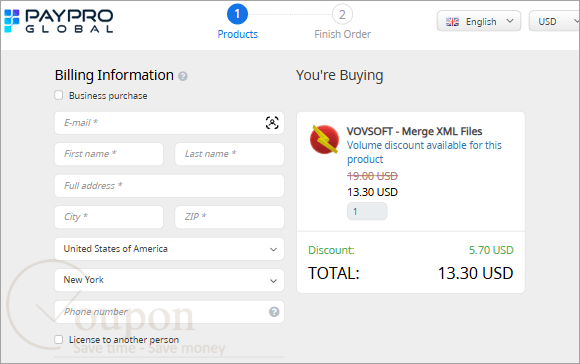The width and height of the screenshot is (580, 364).
Task: Click the TOTAL: label
Action: 334,274
